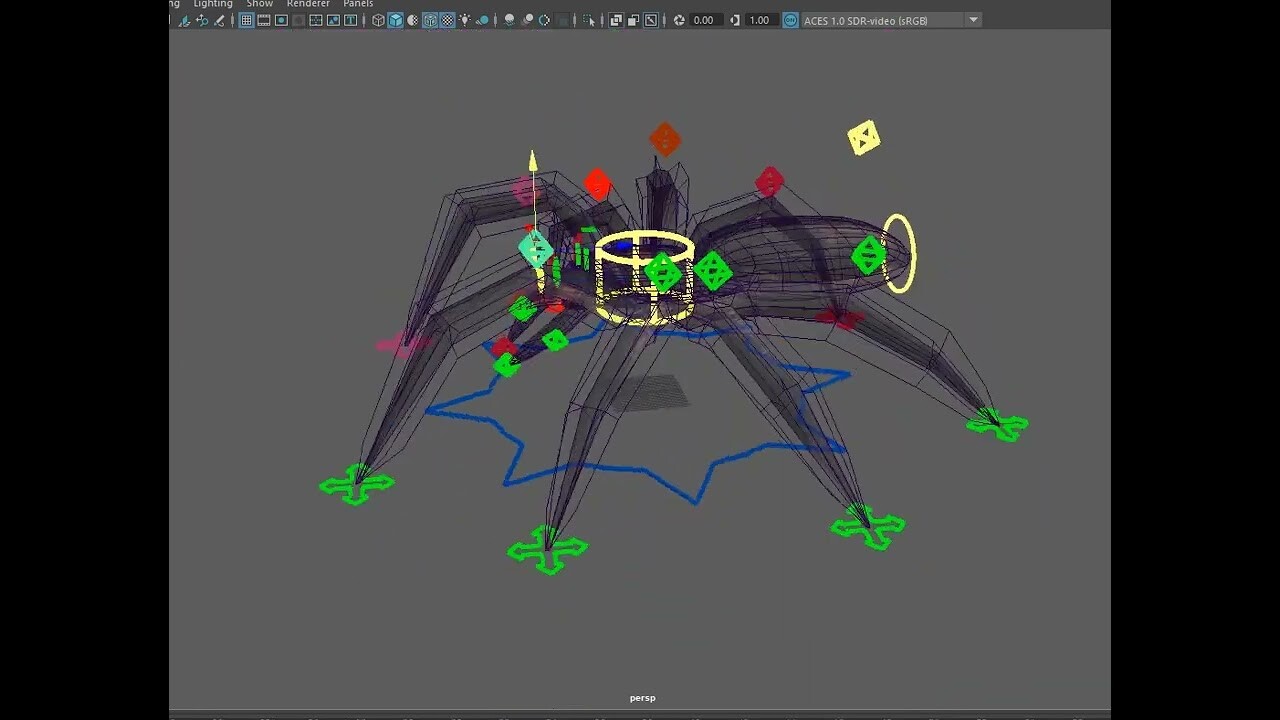1280x720 pixels.
Task: Enable smooth shade all mode
Action: click(395, 20)
